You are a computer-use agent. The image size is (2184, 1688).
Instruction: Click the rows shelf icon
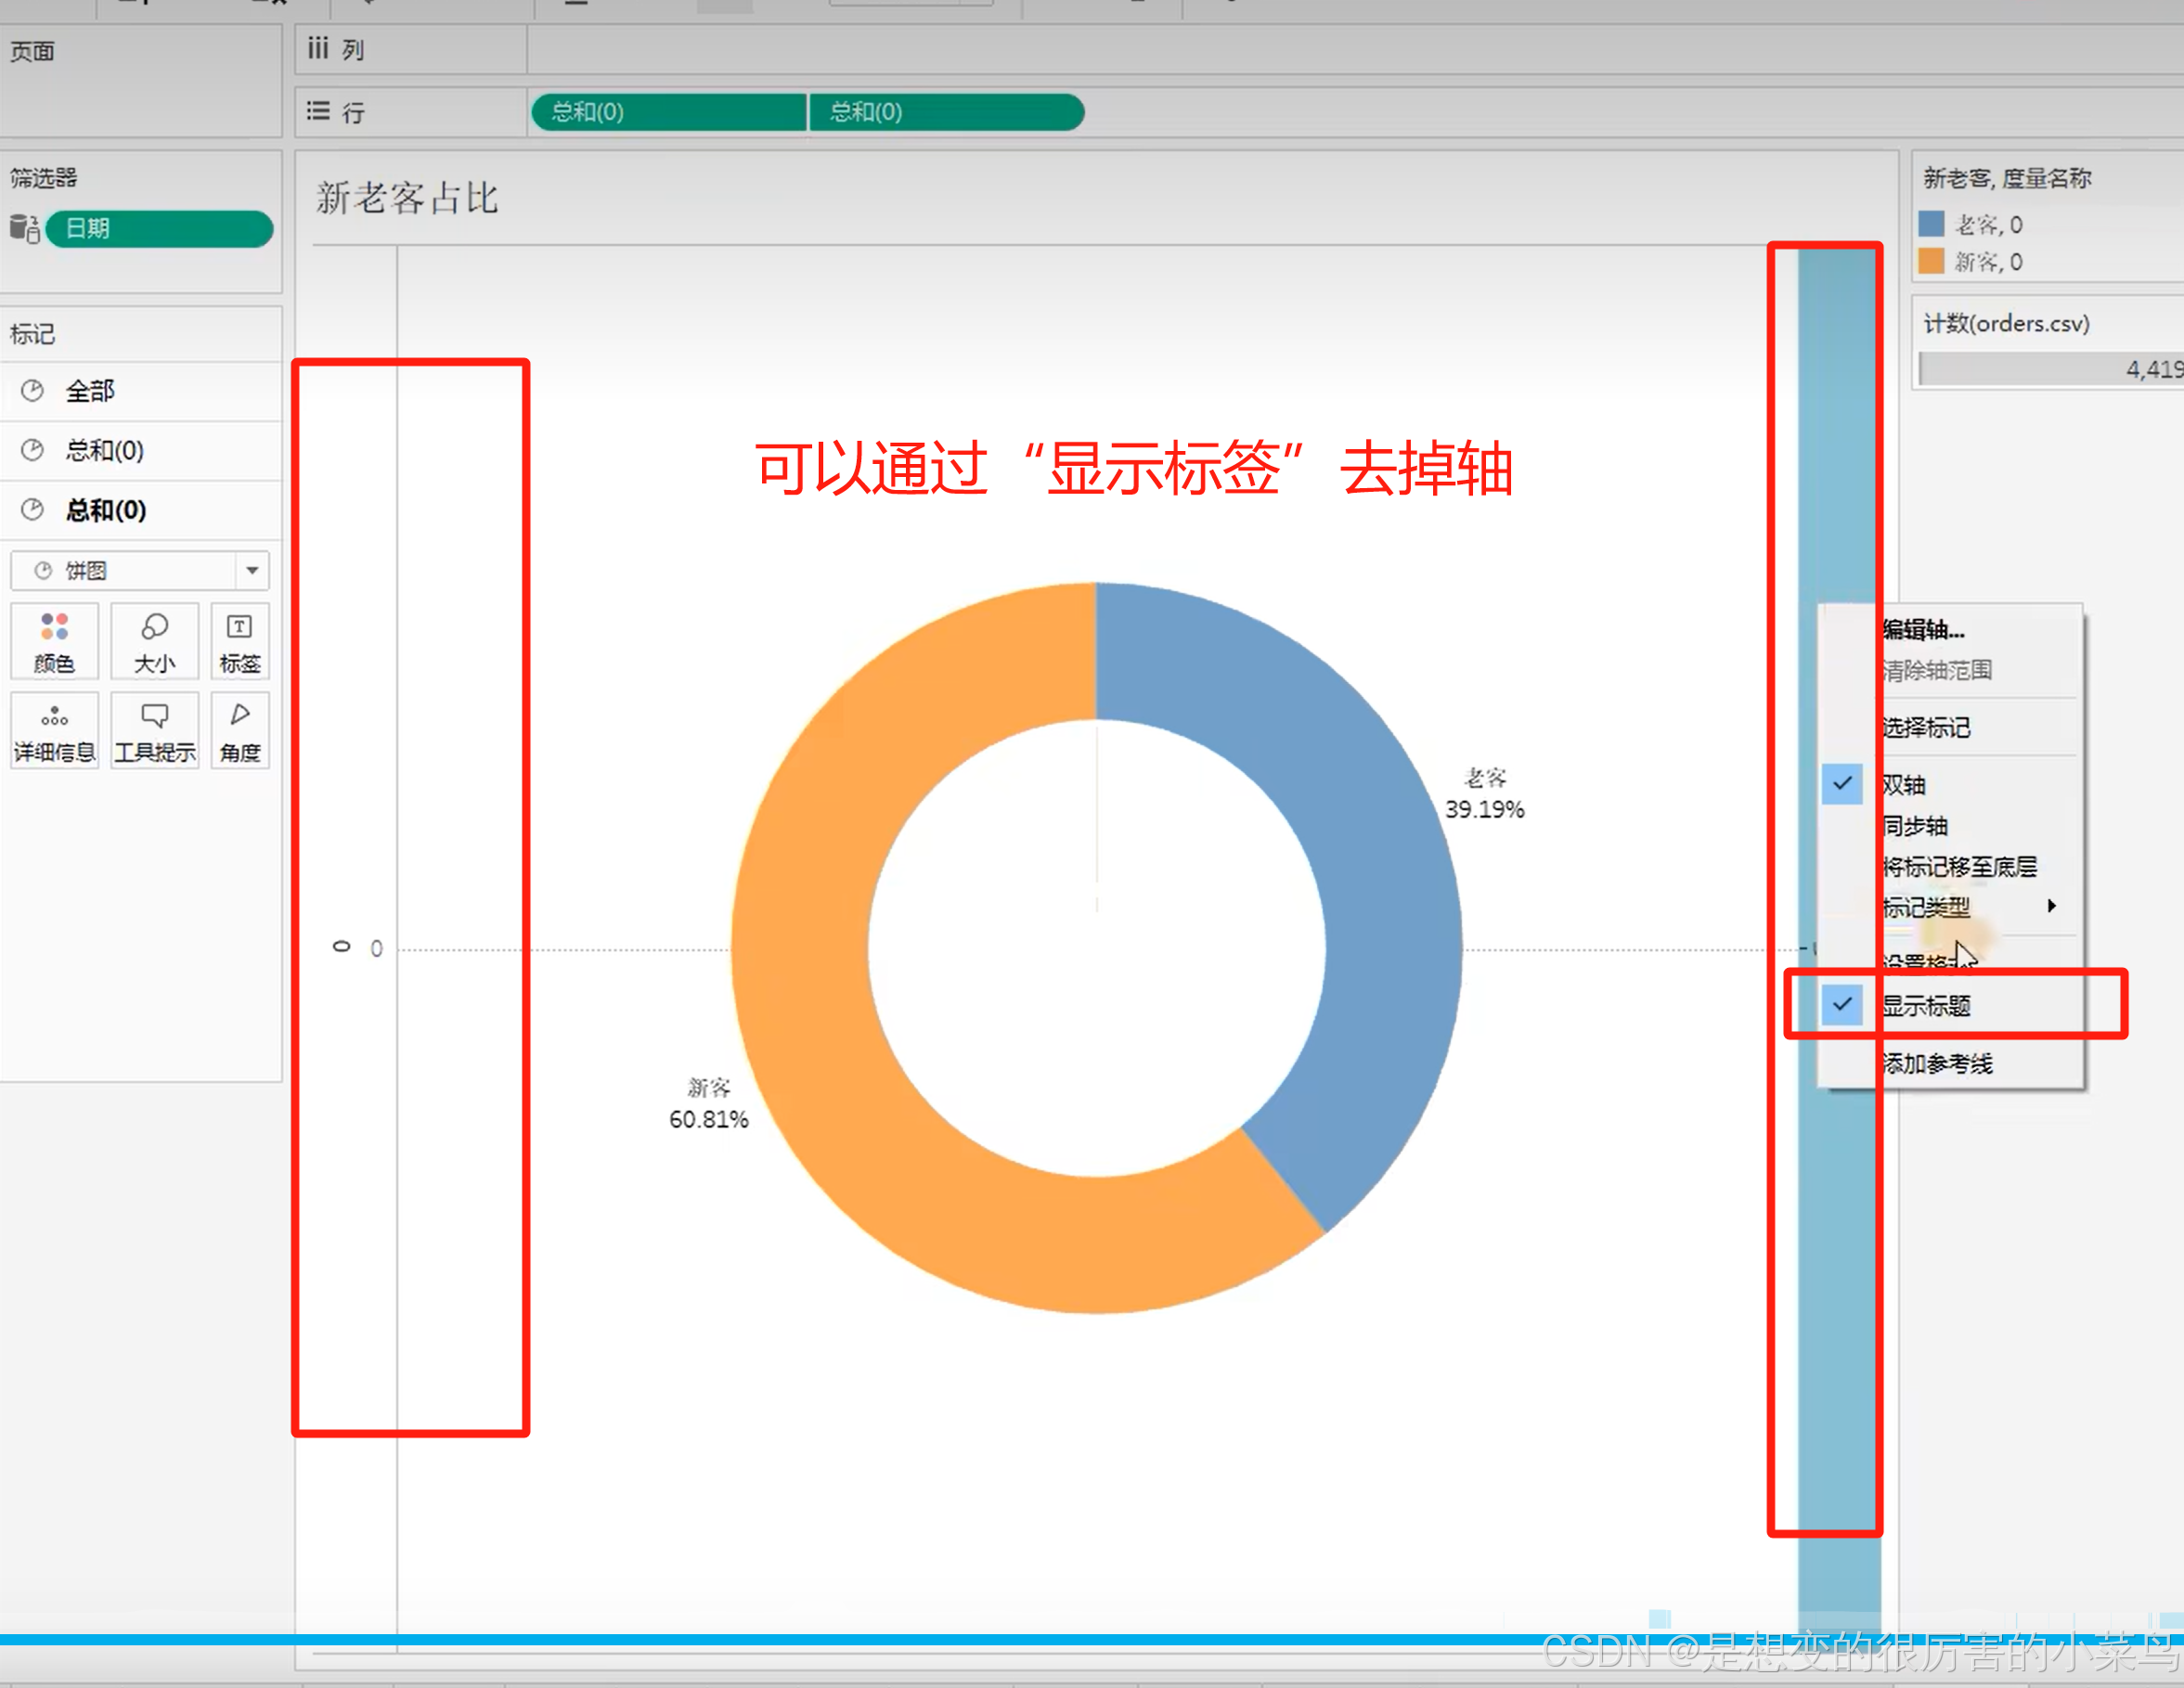tap(318, 111)
